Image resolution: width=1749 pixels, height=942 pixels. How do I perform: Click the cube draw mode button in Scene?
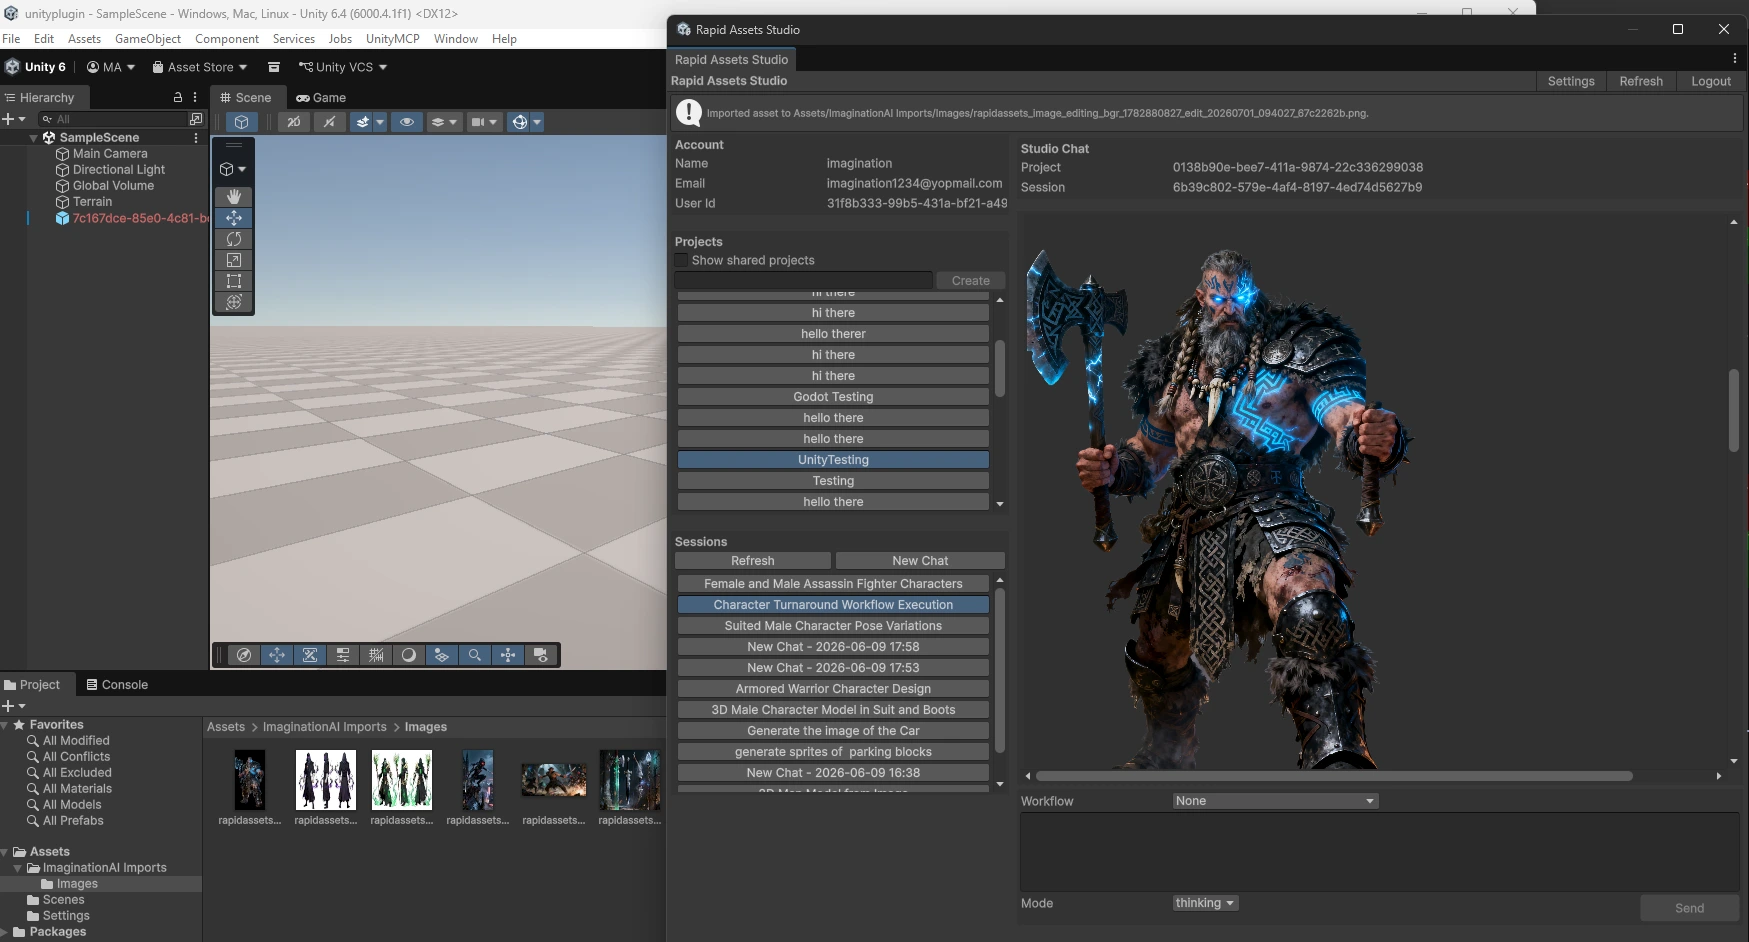[242, 122]
